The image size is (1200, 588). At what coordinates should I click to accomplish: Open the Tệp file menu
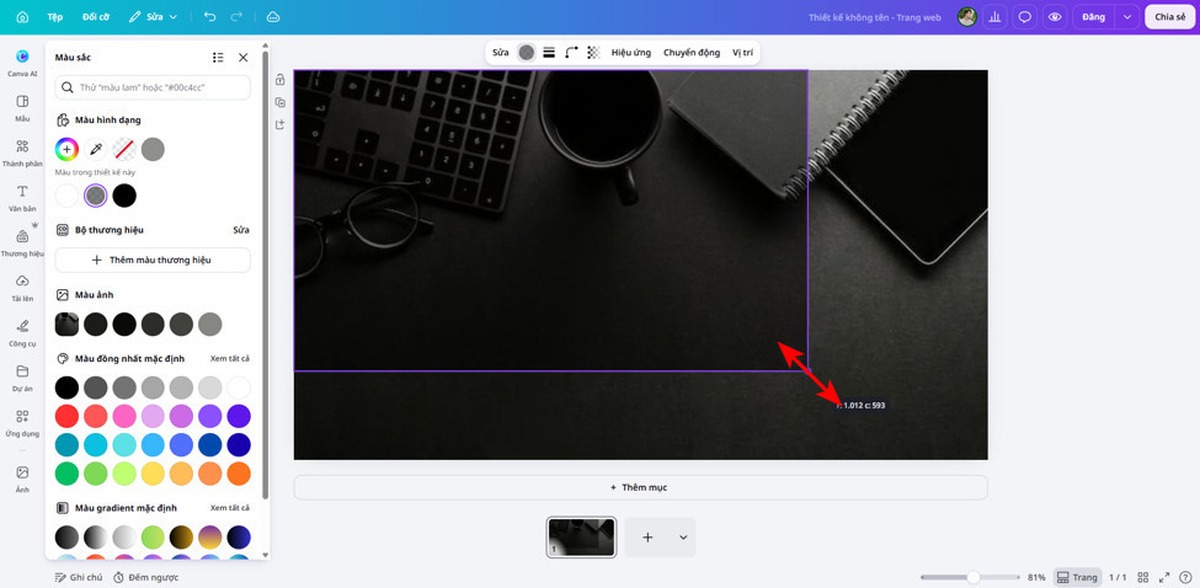click(55, 17)
